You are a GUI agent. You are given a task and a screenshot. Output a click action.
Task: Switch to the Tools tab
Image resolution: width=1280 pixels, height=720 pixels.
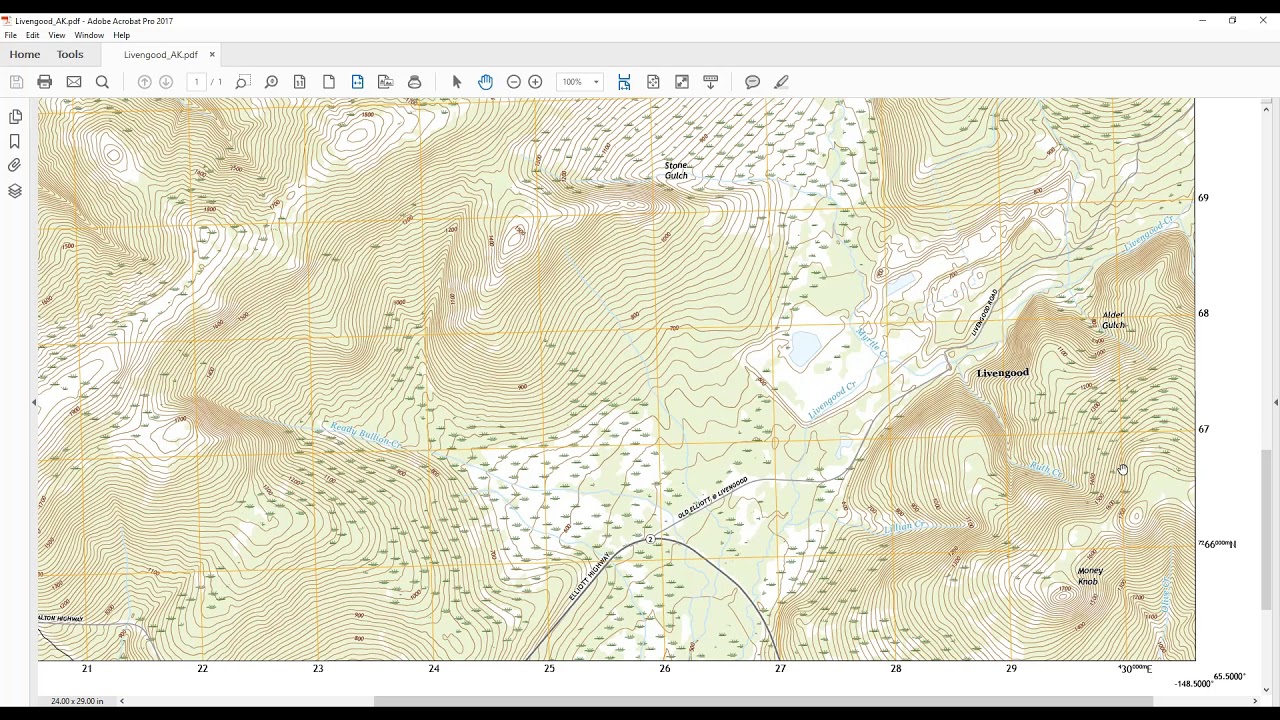coord(70,55)
